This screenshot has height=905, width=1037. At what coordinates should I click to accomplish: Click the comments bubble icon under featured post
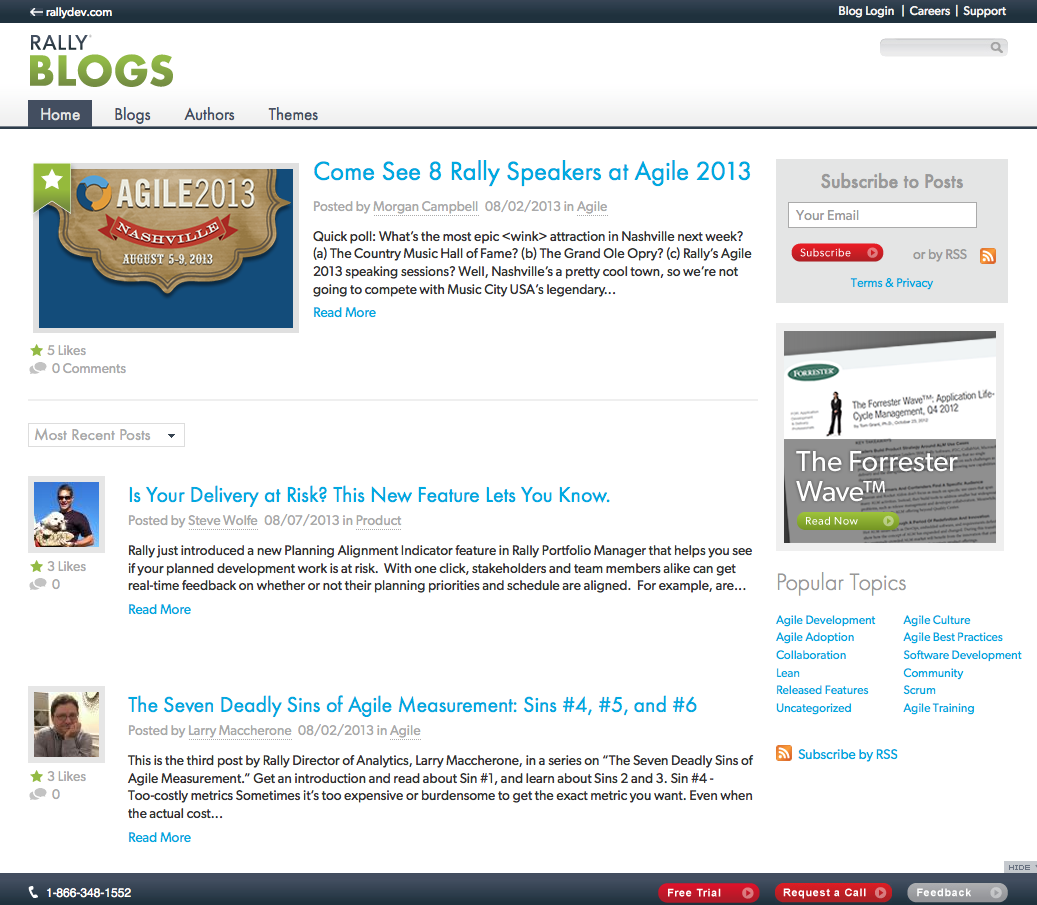[38, 368]
